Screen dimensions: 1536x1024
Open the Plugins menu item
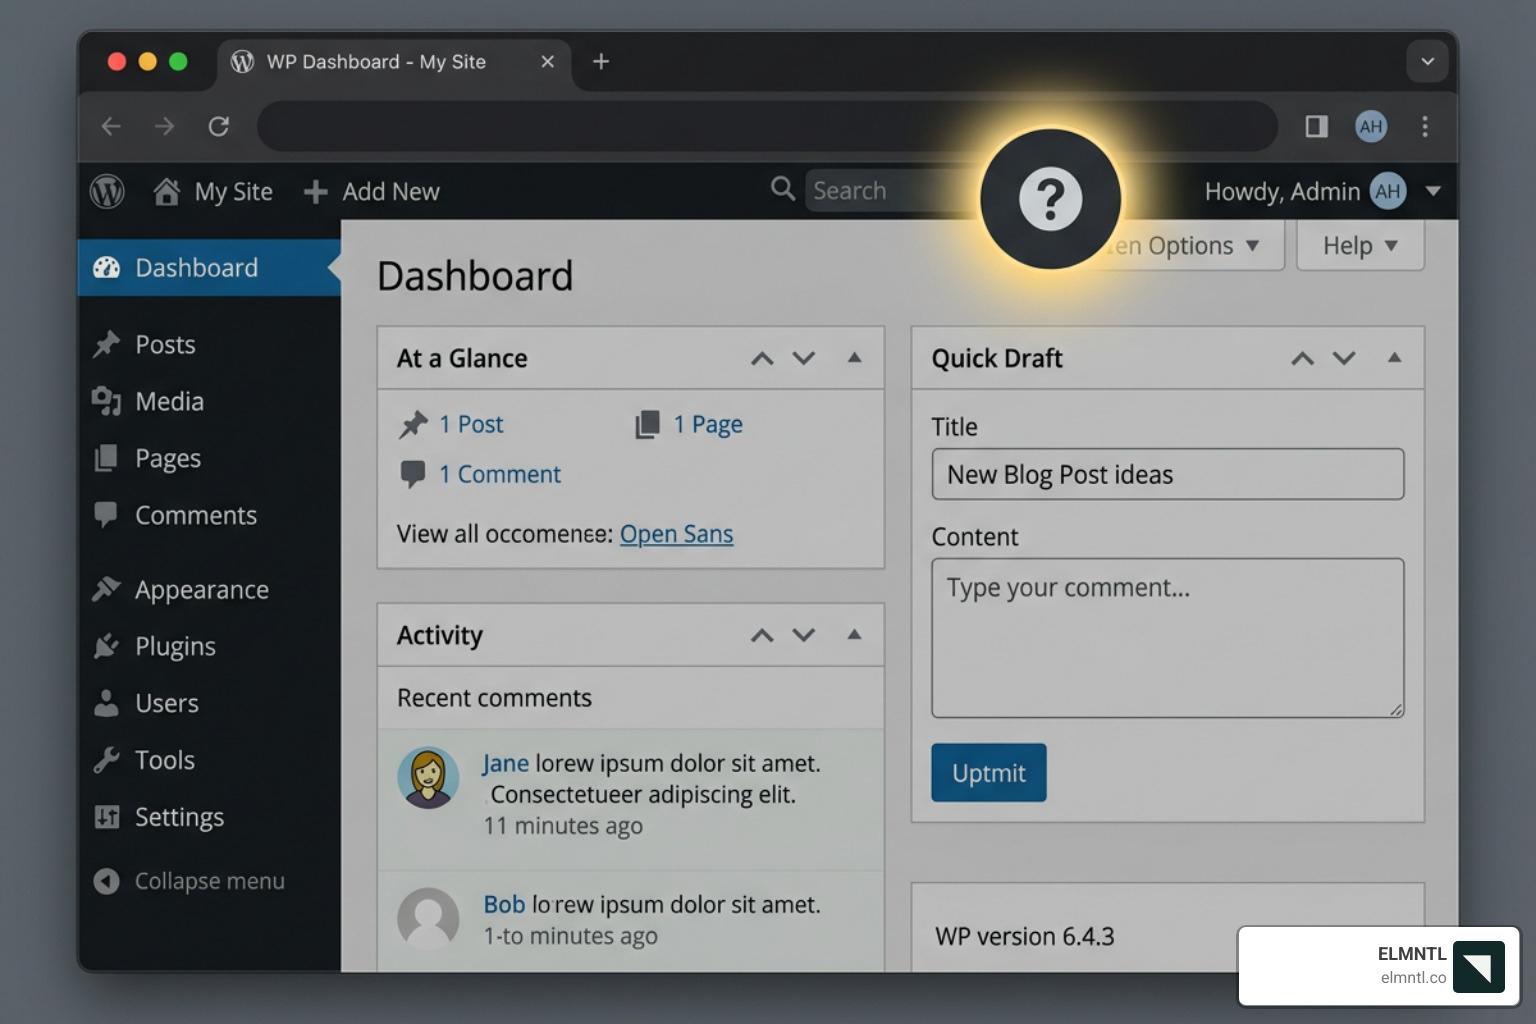[175, 646]
